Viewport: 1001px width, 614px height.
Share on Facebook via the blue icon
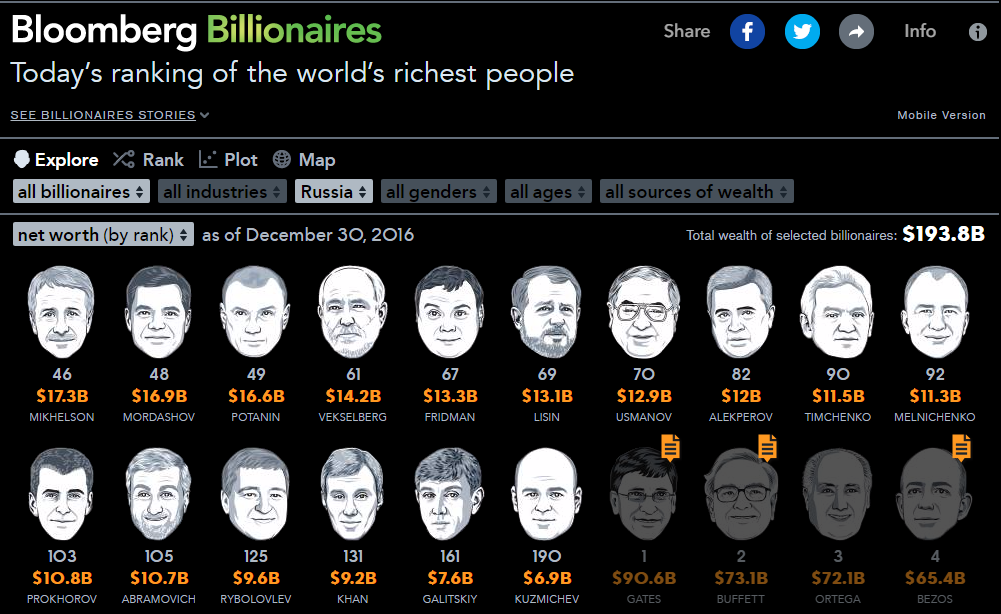click(747, 31)
